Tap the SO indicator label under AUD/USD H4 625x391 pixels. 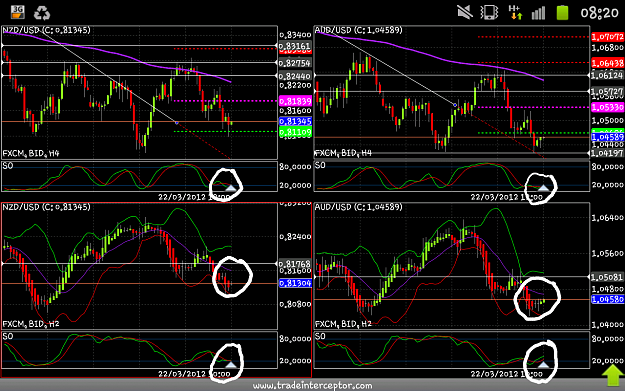(320, 165)
